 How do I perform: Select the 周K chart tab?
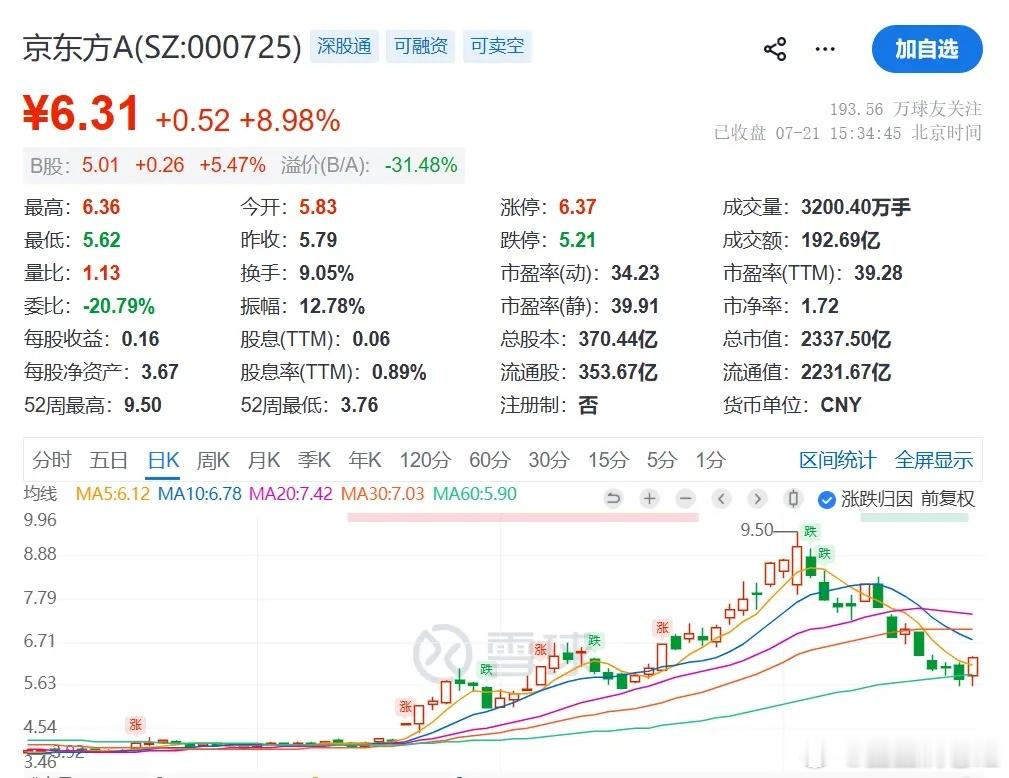click(213, 460)
